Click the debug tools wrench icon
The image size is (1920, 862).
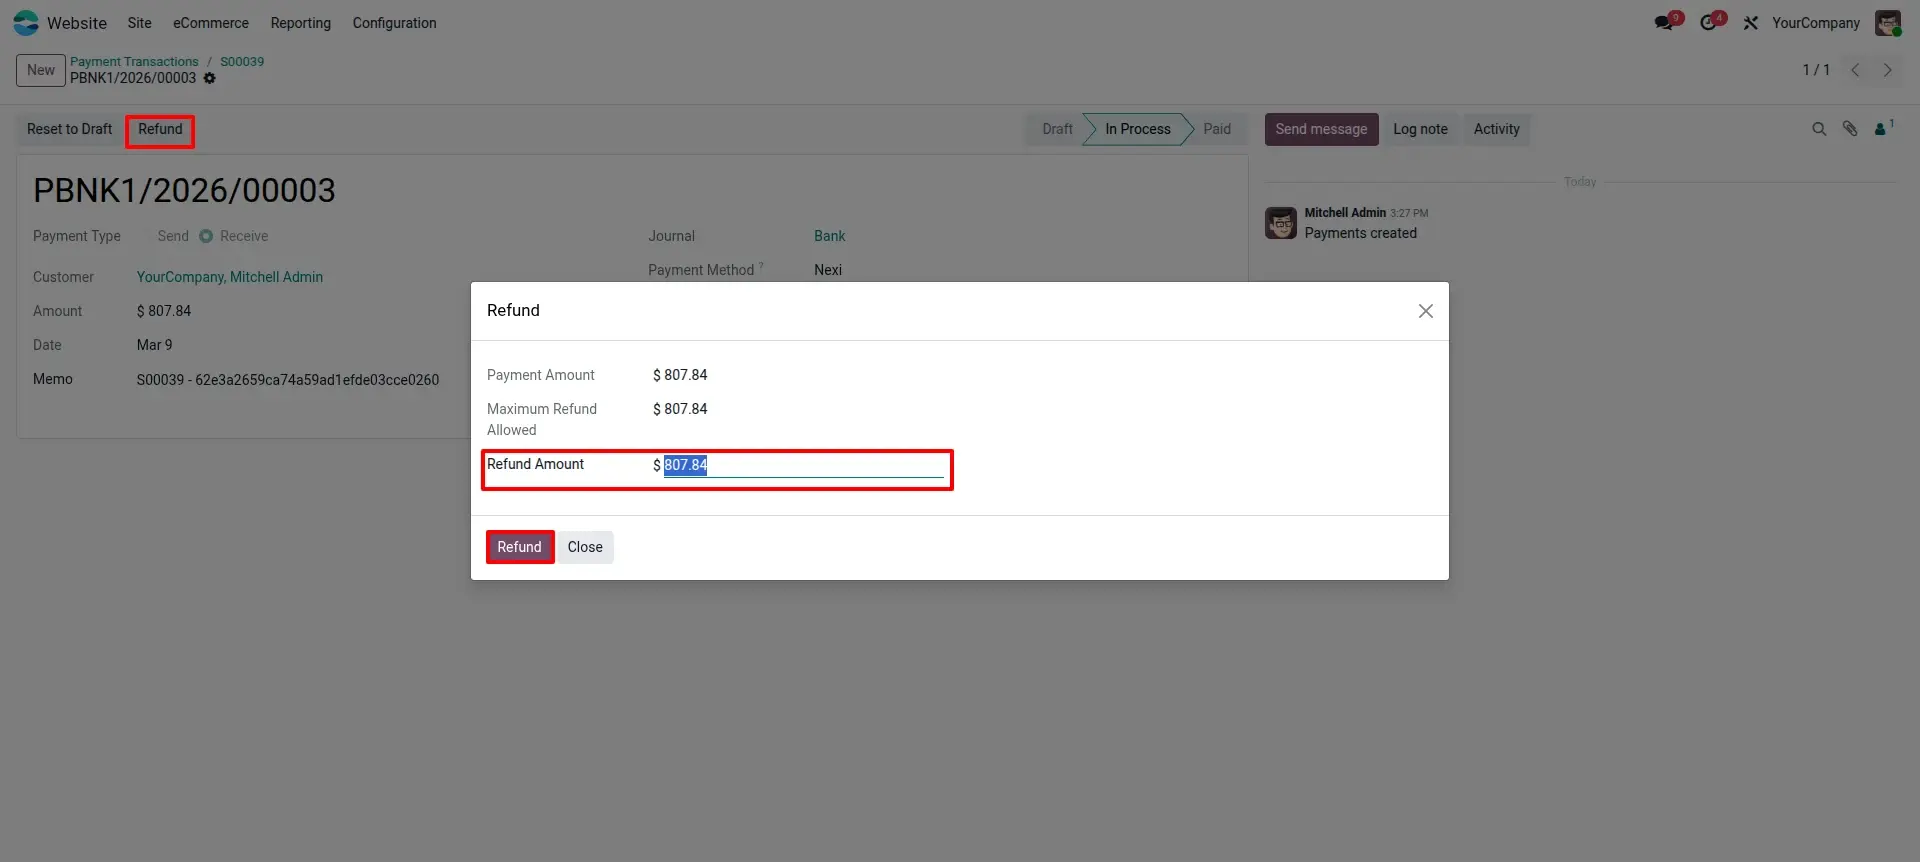coord(1751,23)
